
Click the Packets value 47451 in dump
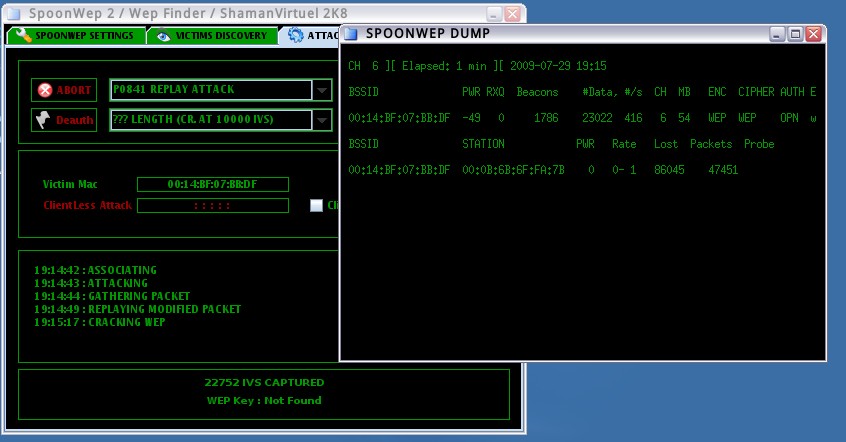pos(723,170)
